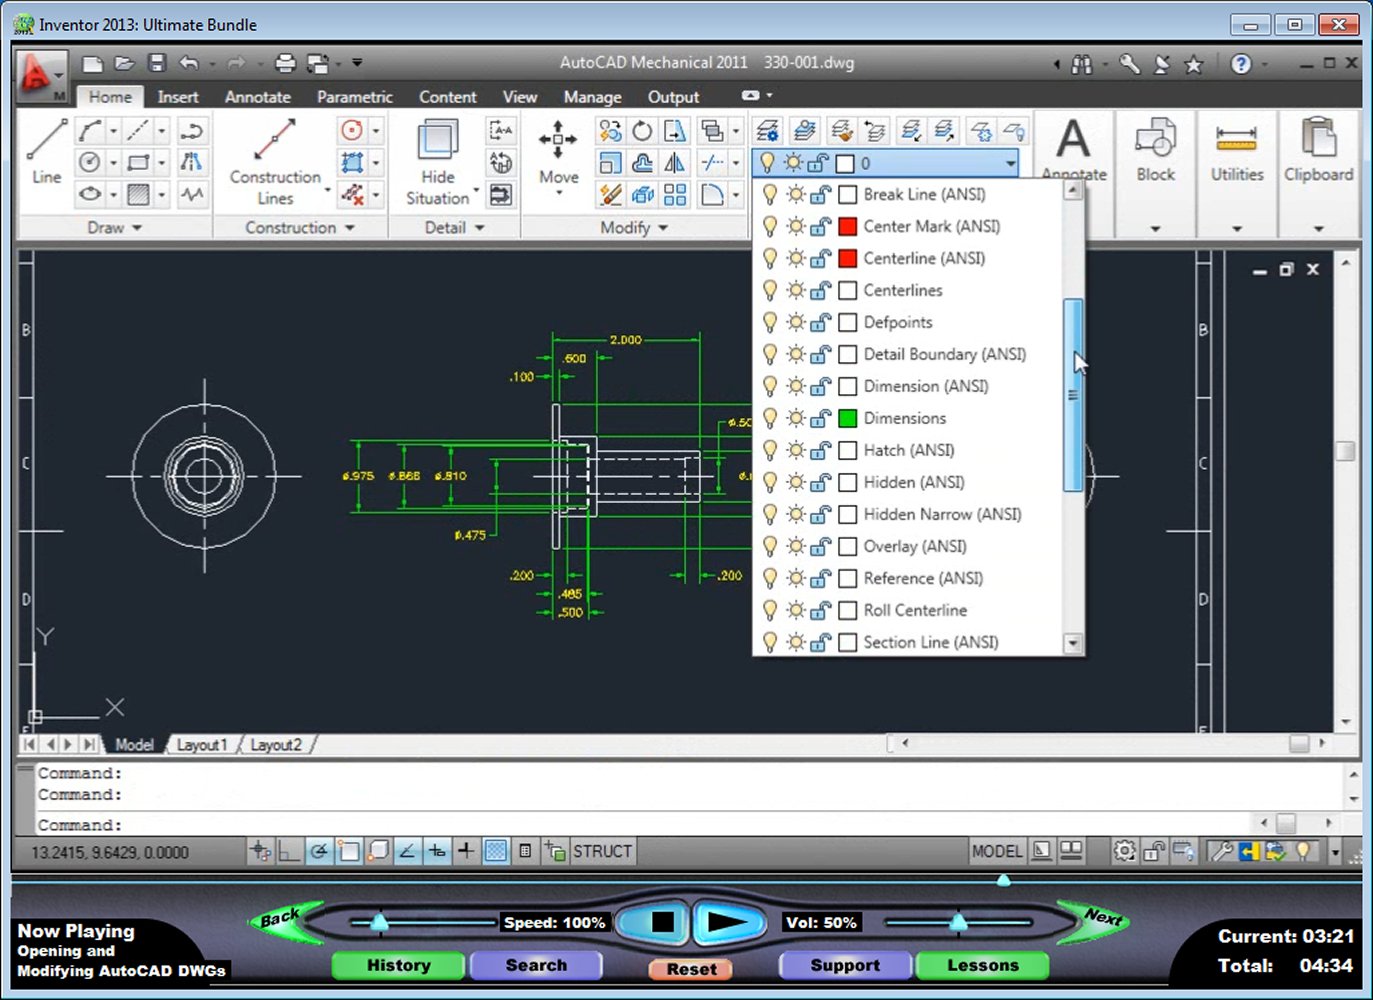This screenshot has height=1000, width=1373.
Task: Select the Line tool
Action: point(46,151)
